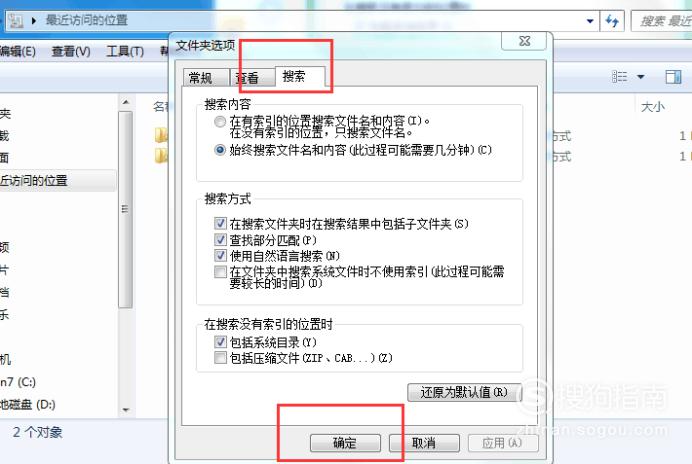
Task: Uncheck 查找部分匹配 checkbox
Action: tap(220, 240)
